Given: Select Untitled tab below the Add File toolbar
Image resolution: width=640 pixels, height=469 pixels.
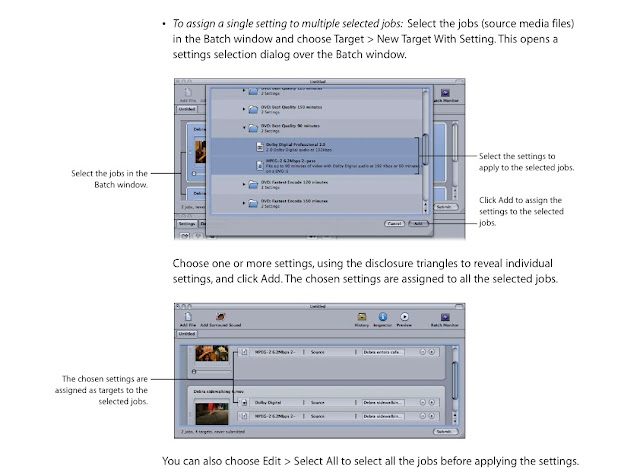Looking at the screenshot, I should coord(187,334).
